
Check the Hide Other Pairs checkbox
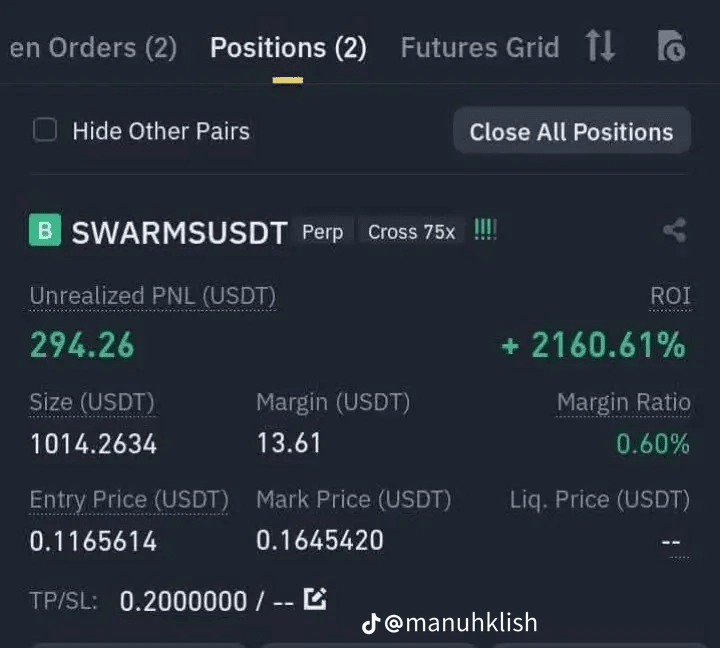point(45,130)
